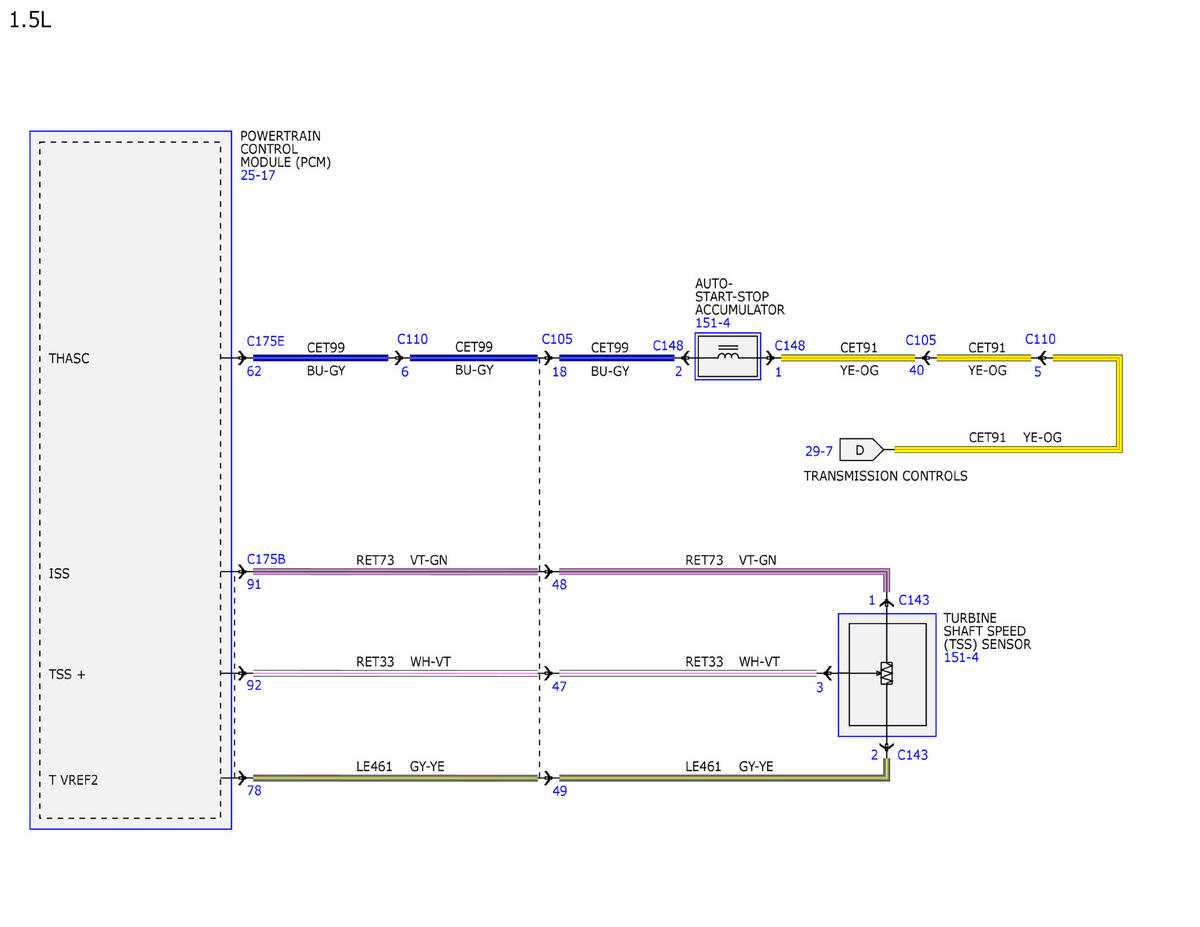Screen dimensions: 1200x927
Task: Select the C175B connector label
Action: click(266, 559)
